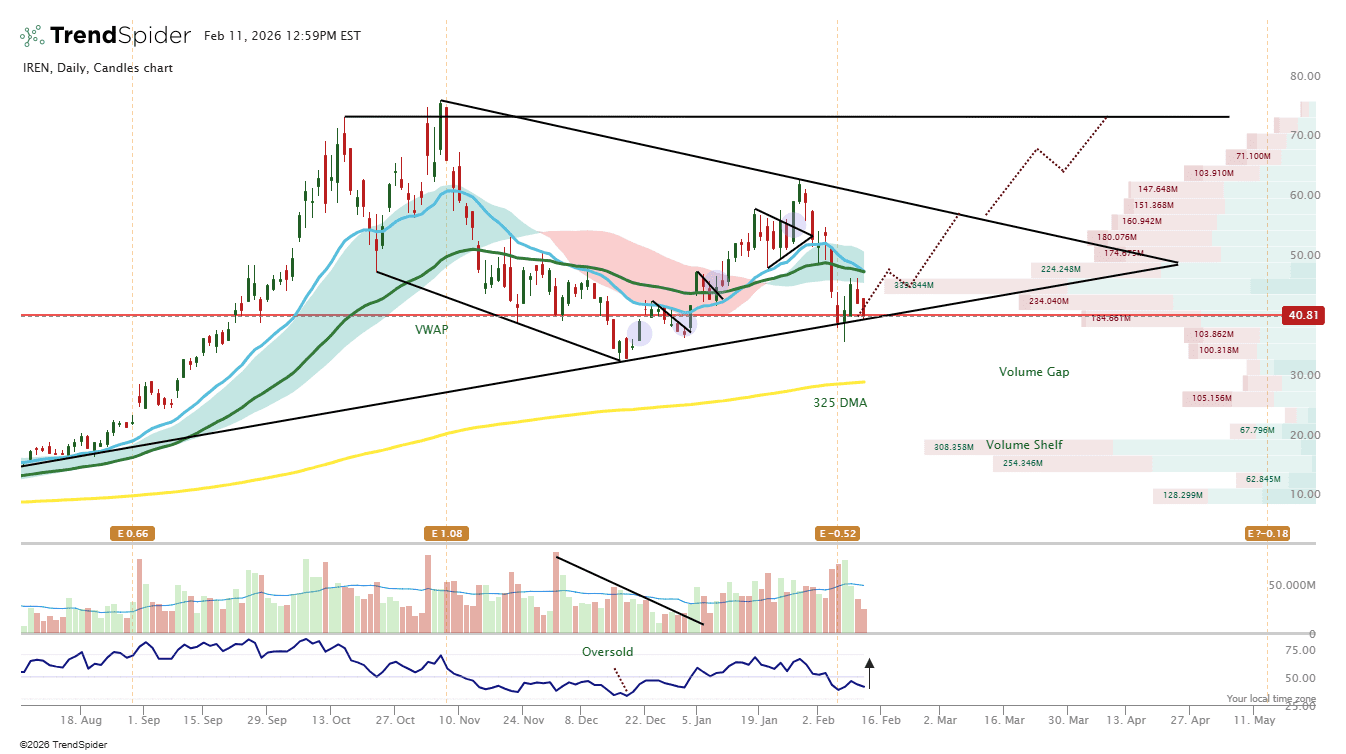Click the IREN, Daily, Candles chart title
The height and width of the screenshot is (754, 1346).
[x=98, y=68]
